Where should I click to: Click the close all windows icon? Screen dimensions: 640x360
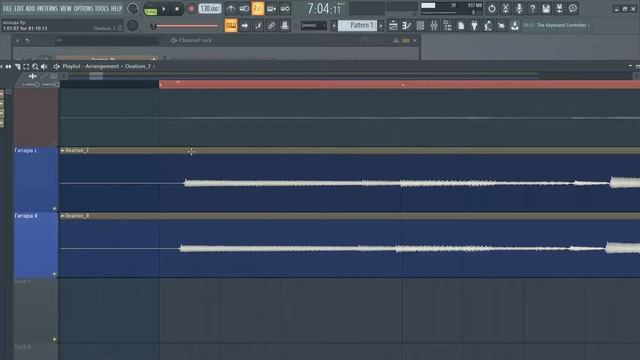point(501,26)
